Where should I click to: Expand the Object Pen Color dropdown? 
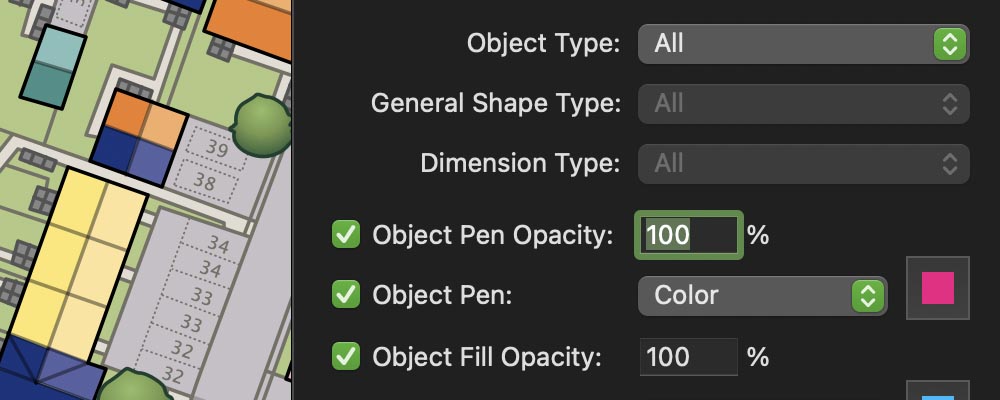pos(762,295)
